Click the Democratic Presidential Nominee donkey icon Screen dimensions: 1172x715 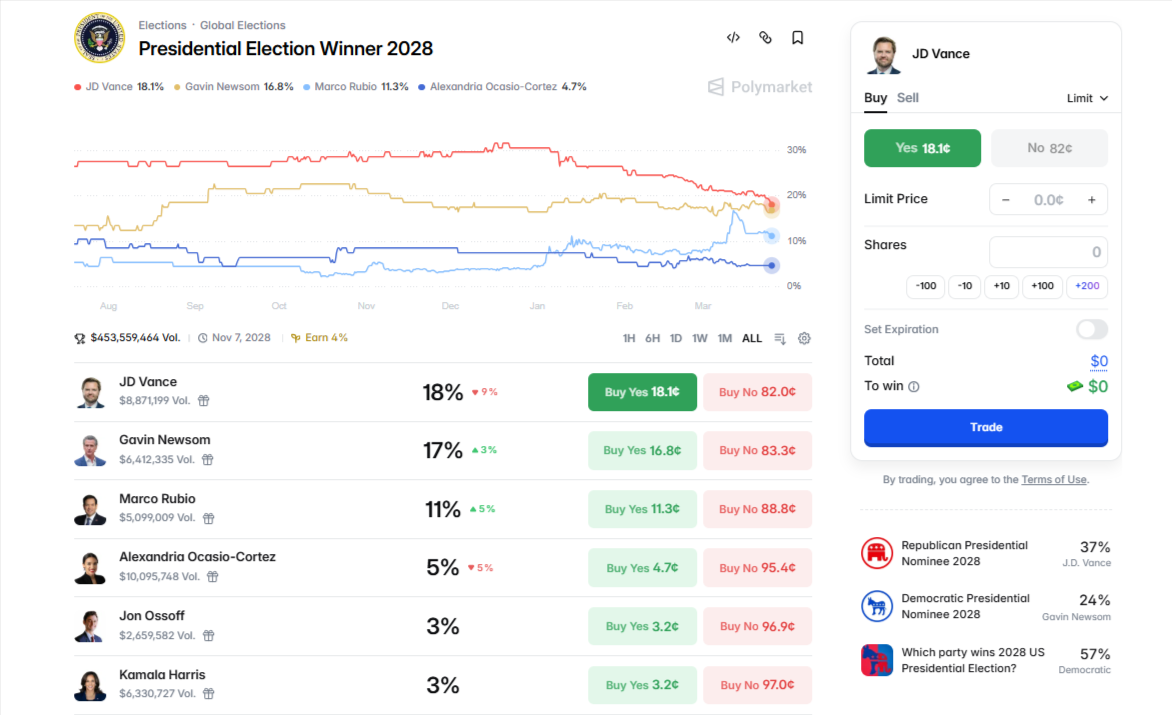(x=876, y=606)
